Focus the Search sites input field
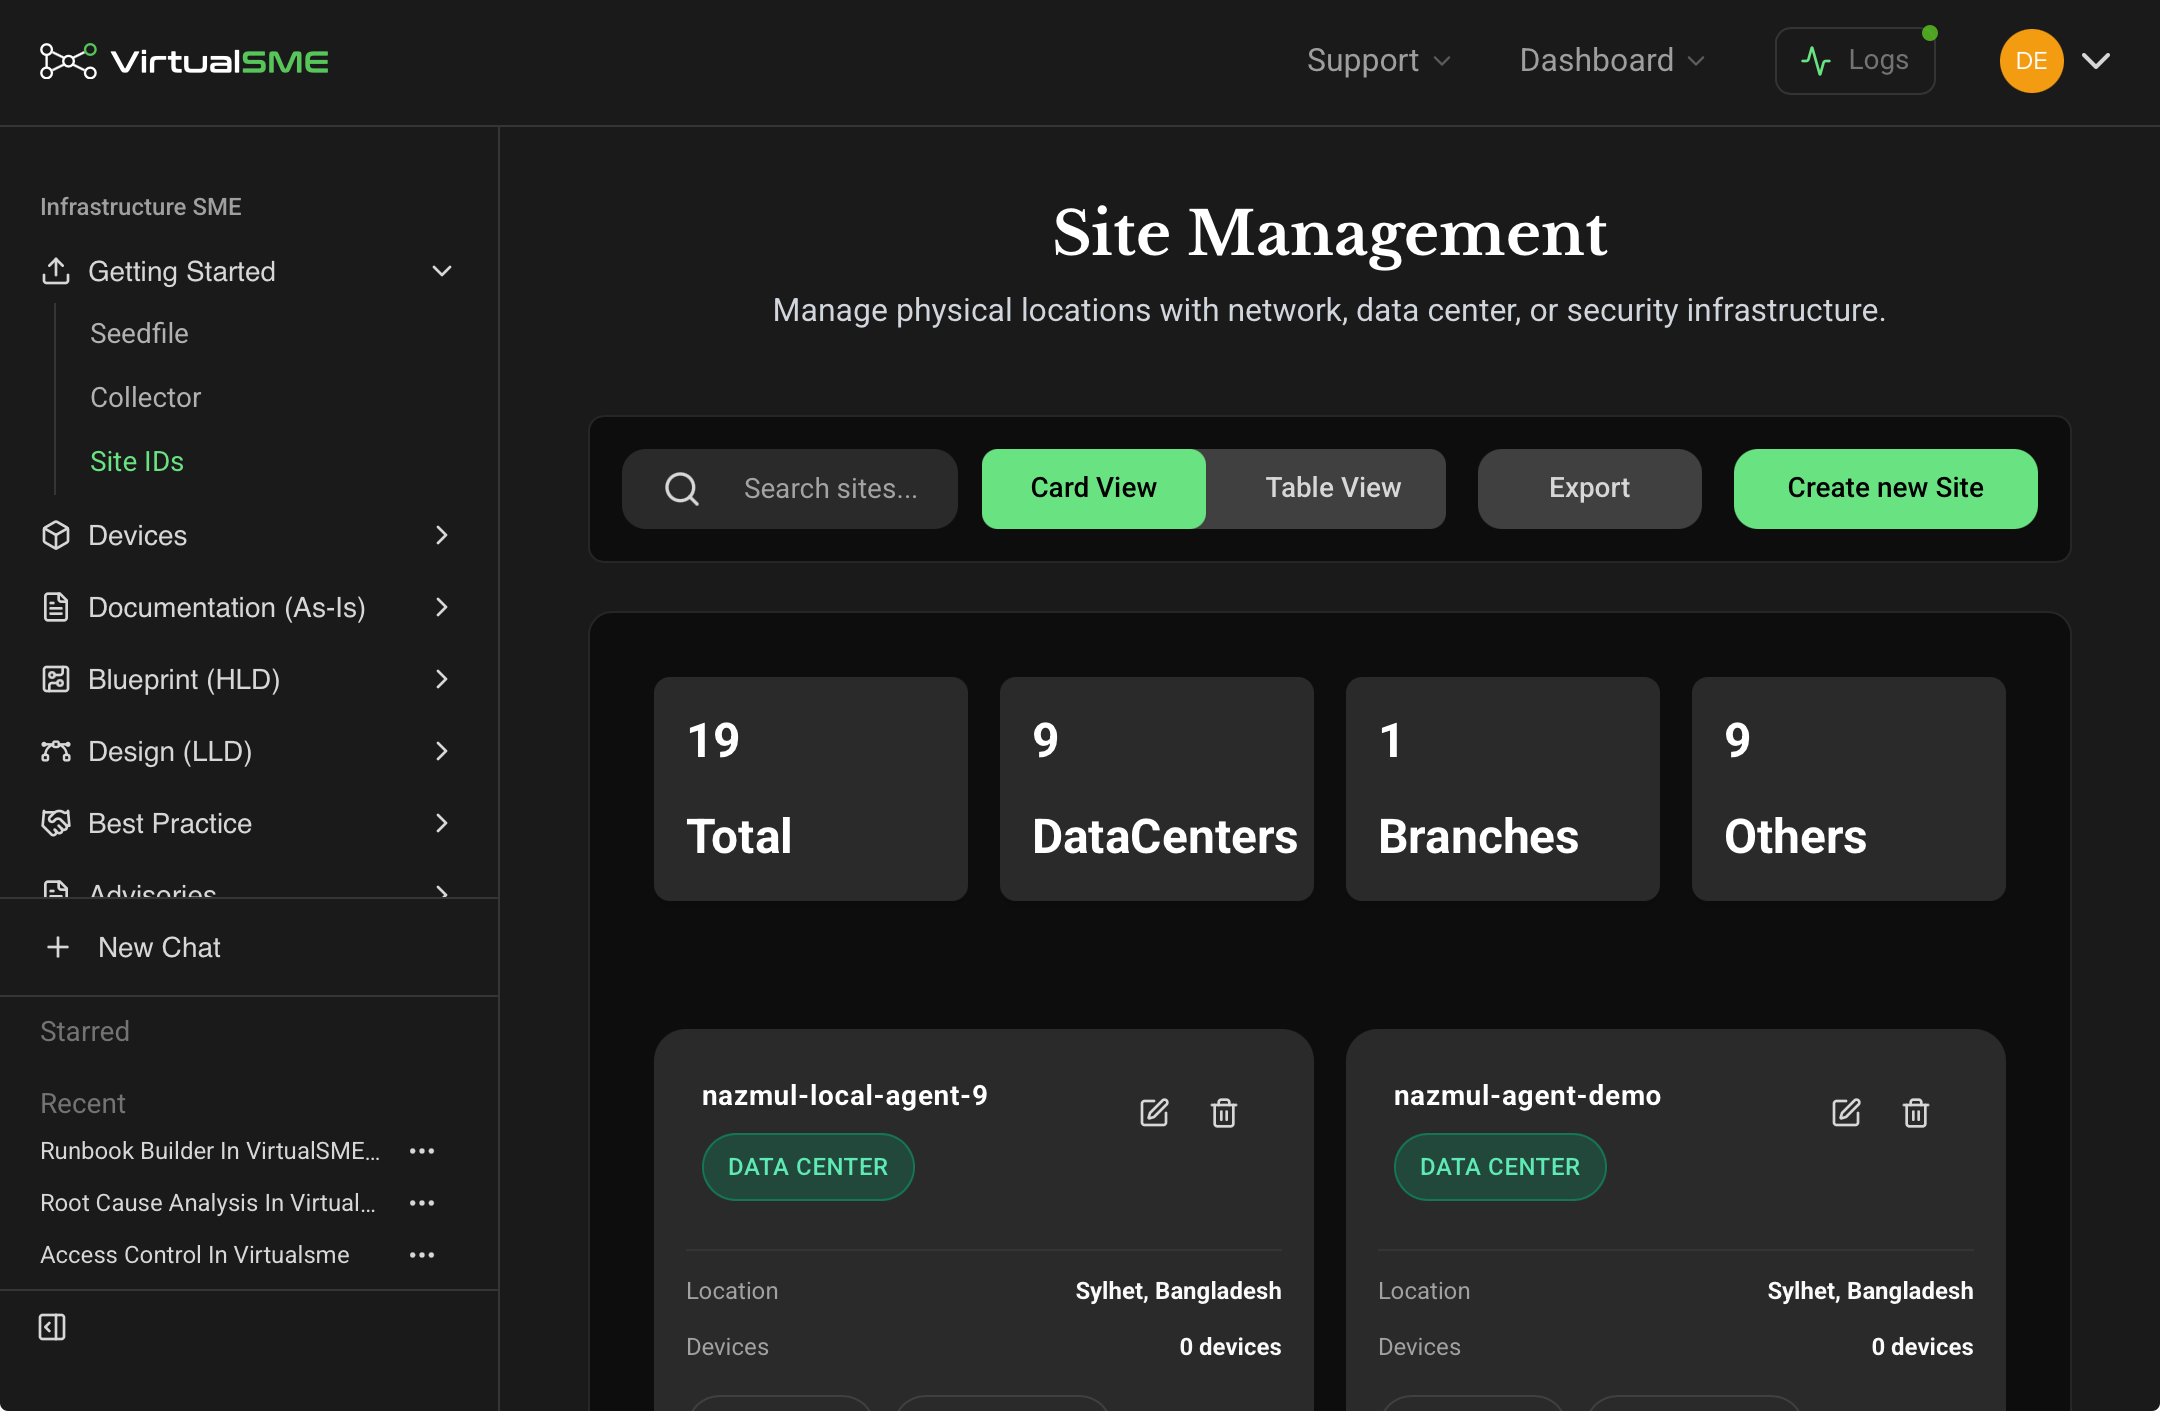 coord(790,489)
